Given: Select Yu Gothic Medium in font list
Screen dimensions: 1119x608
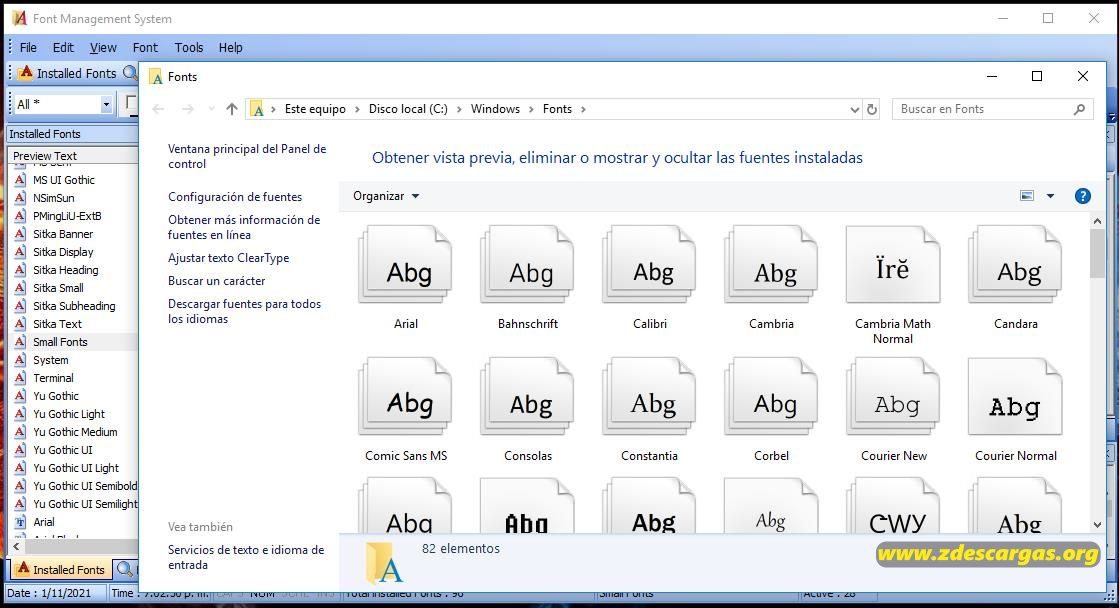Looking at the screenshot, I should pyautogui.click(x=76, y=432).
